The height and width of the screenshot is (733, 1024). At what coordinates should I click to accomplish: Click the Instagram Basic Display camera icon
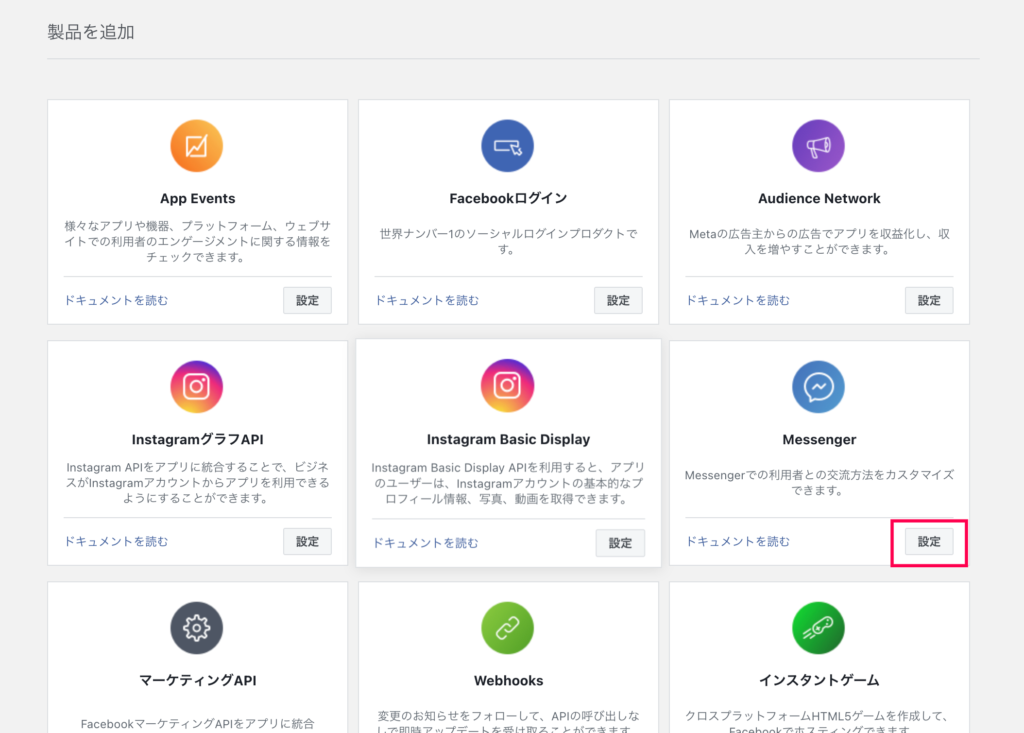pyautogui.click(x=507, y=385)
